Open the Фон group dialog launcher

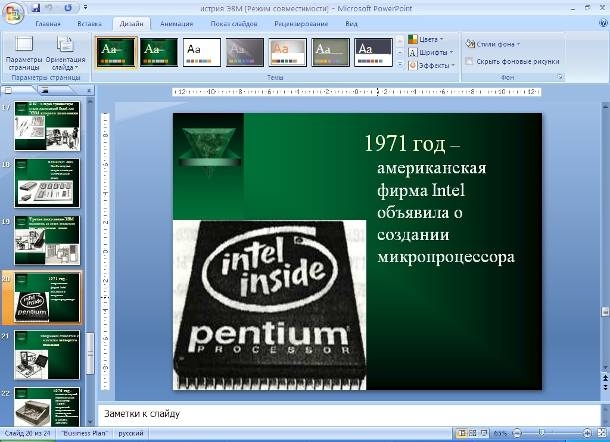(x=560, y=77)
